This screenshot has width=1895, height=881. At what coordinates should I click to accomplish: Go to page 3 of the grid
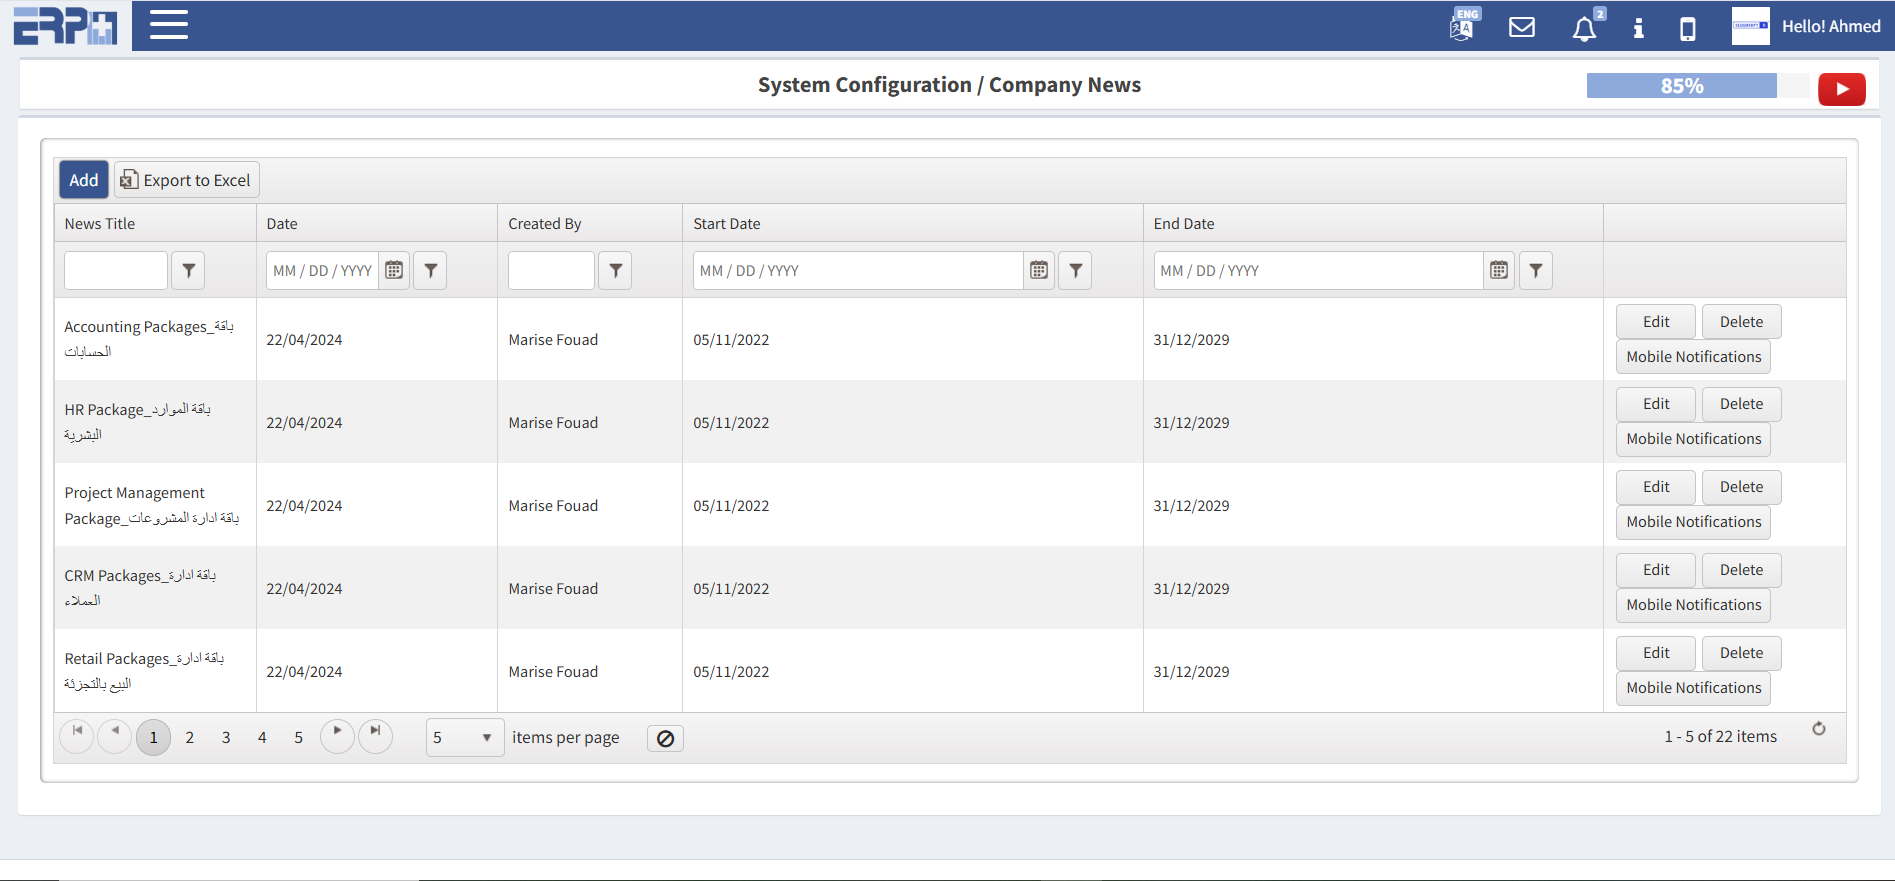tap(226, 738)
